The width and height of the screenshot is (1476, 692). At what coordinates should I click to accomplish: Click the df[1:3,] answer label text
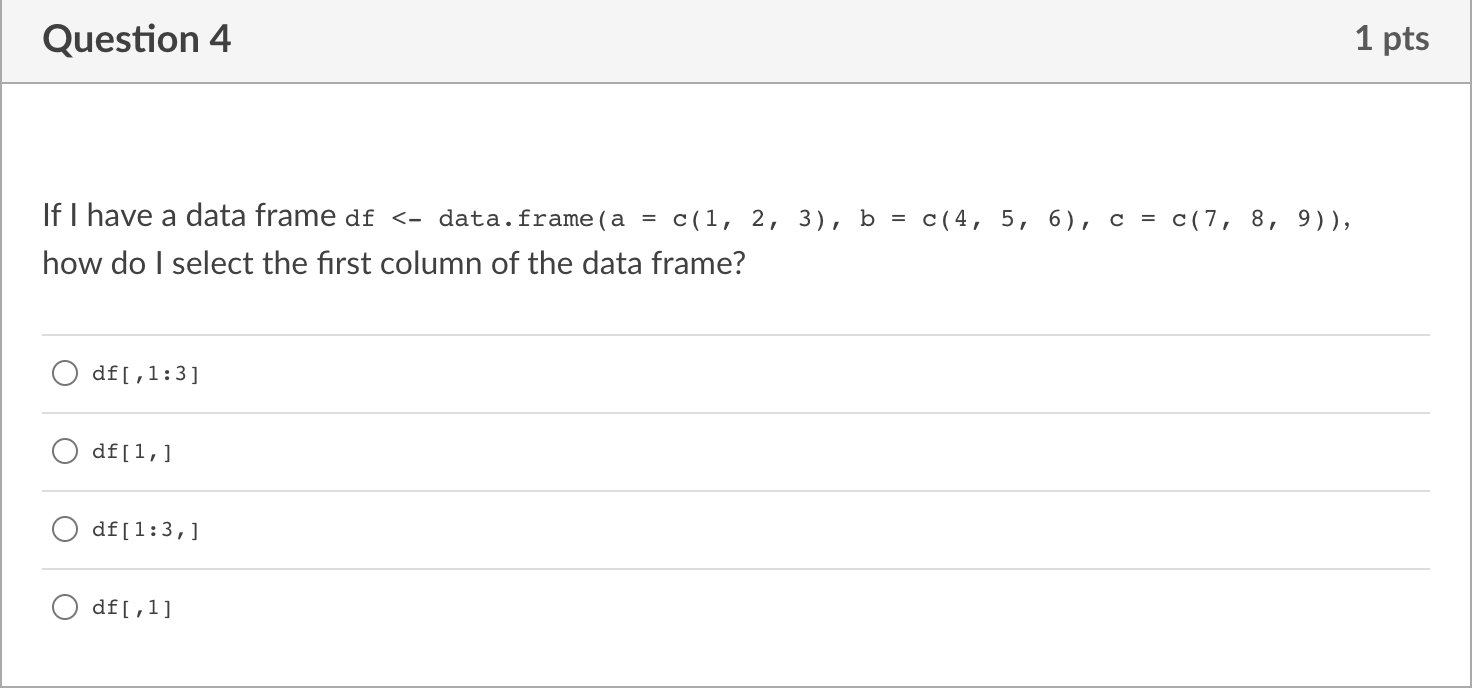click(145, 530)
